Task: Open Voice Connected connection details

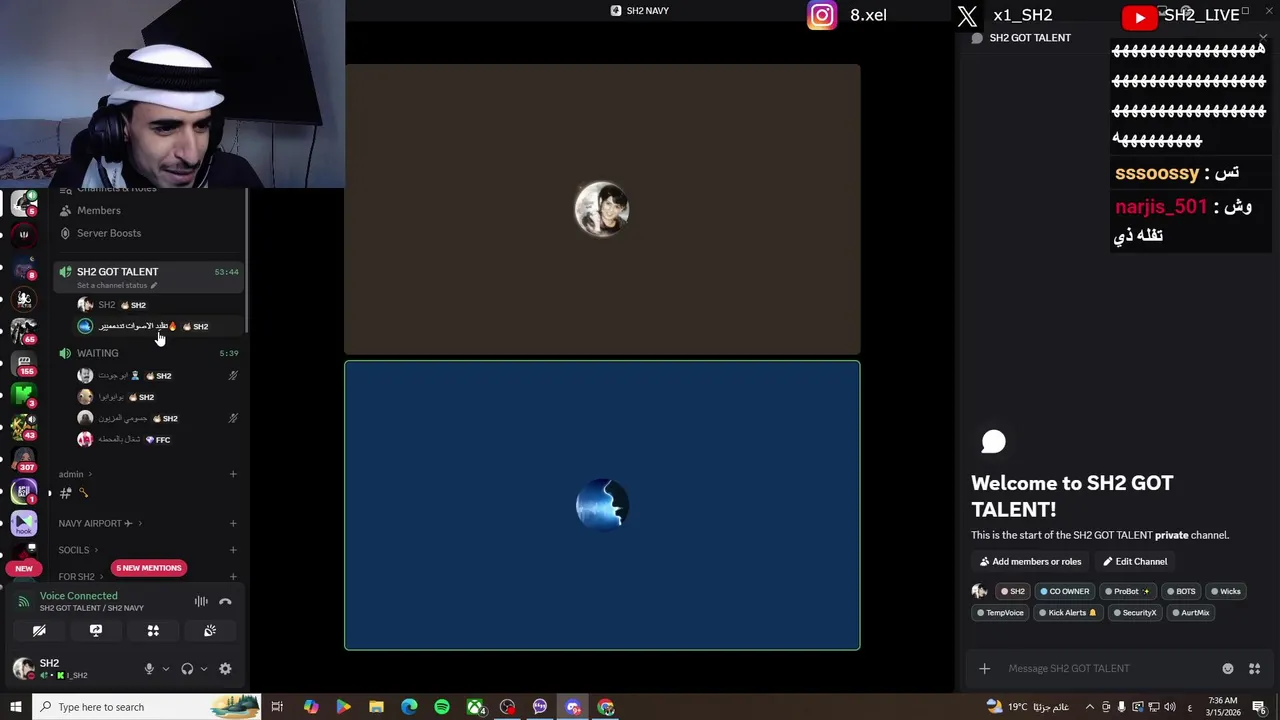Action: pos(78,596)
